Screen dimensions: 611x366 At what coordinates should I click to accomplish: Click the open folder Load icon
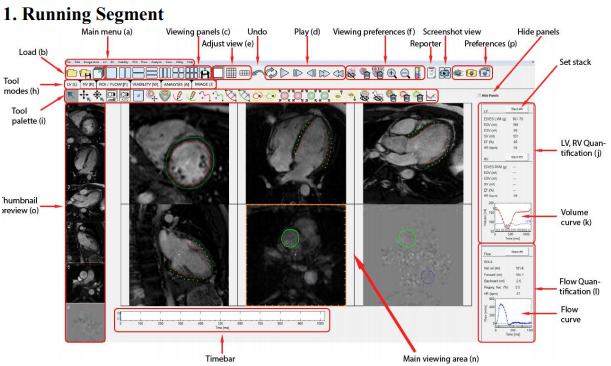pos(71,73)
